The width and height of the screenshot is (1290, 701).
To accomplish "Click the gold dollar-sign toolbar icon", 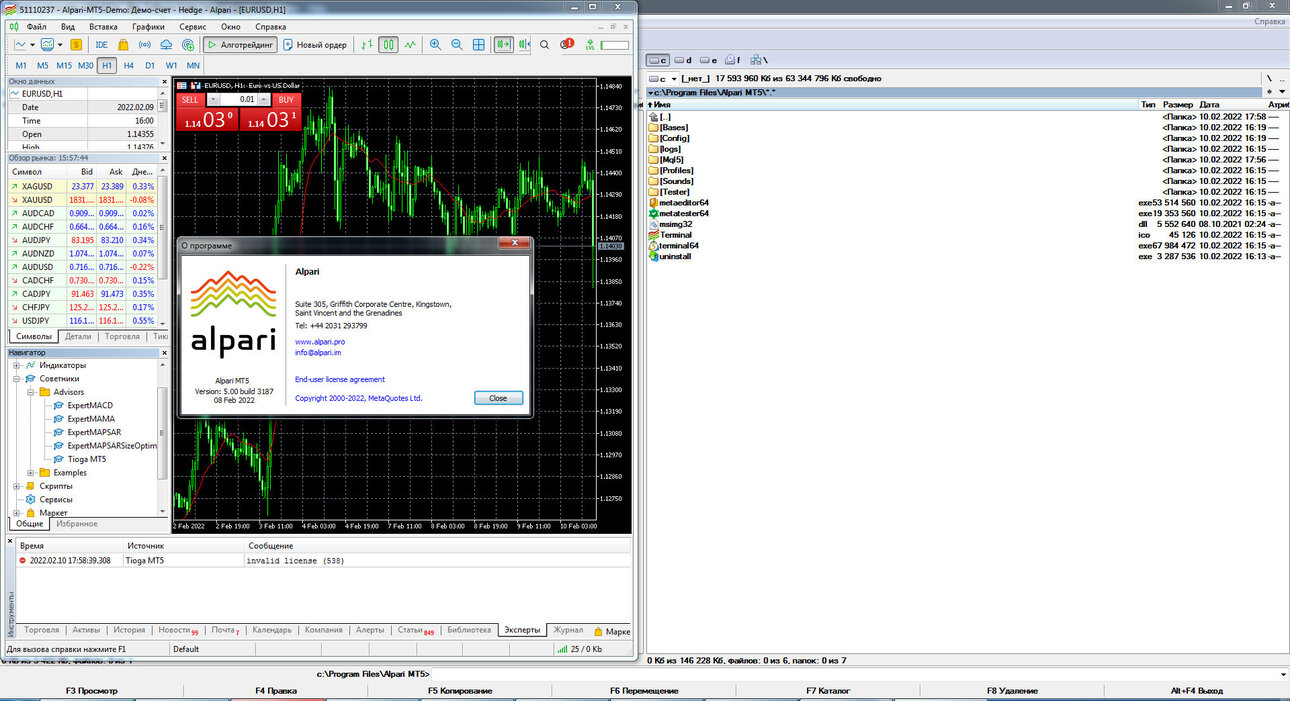I will pyautogui.click(x=76, y=45).
